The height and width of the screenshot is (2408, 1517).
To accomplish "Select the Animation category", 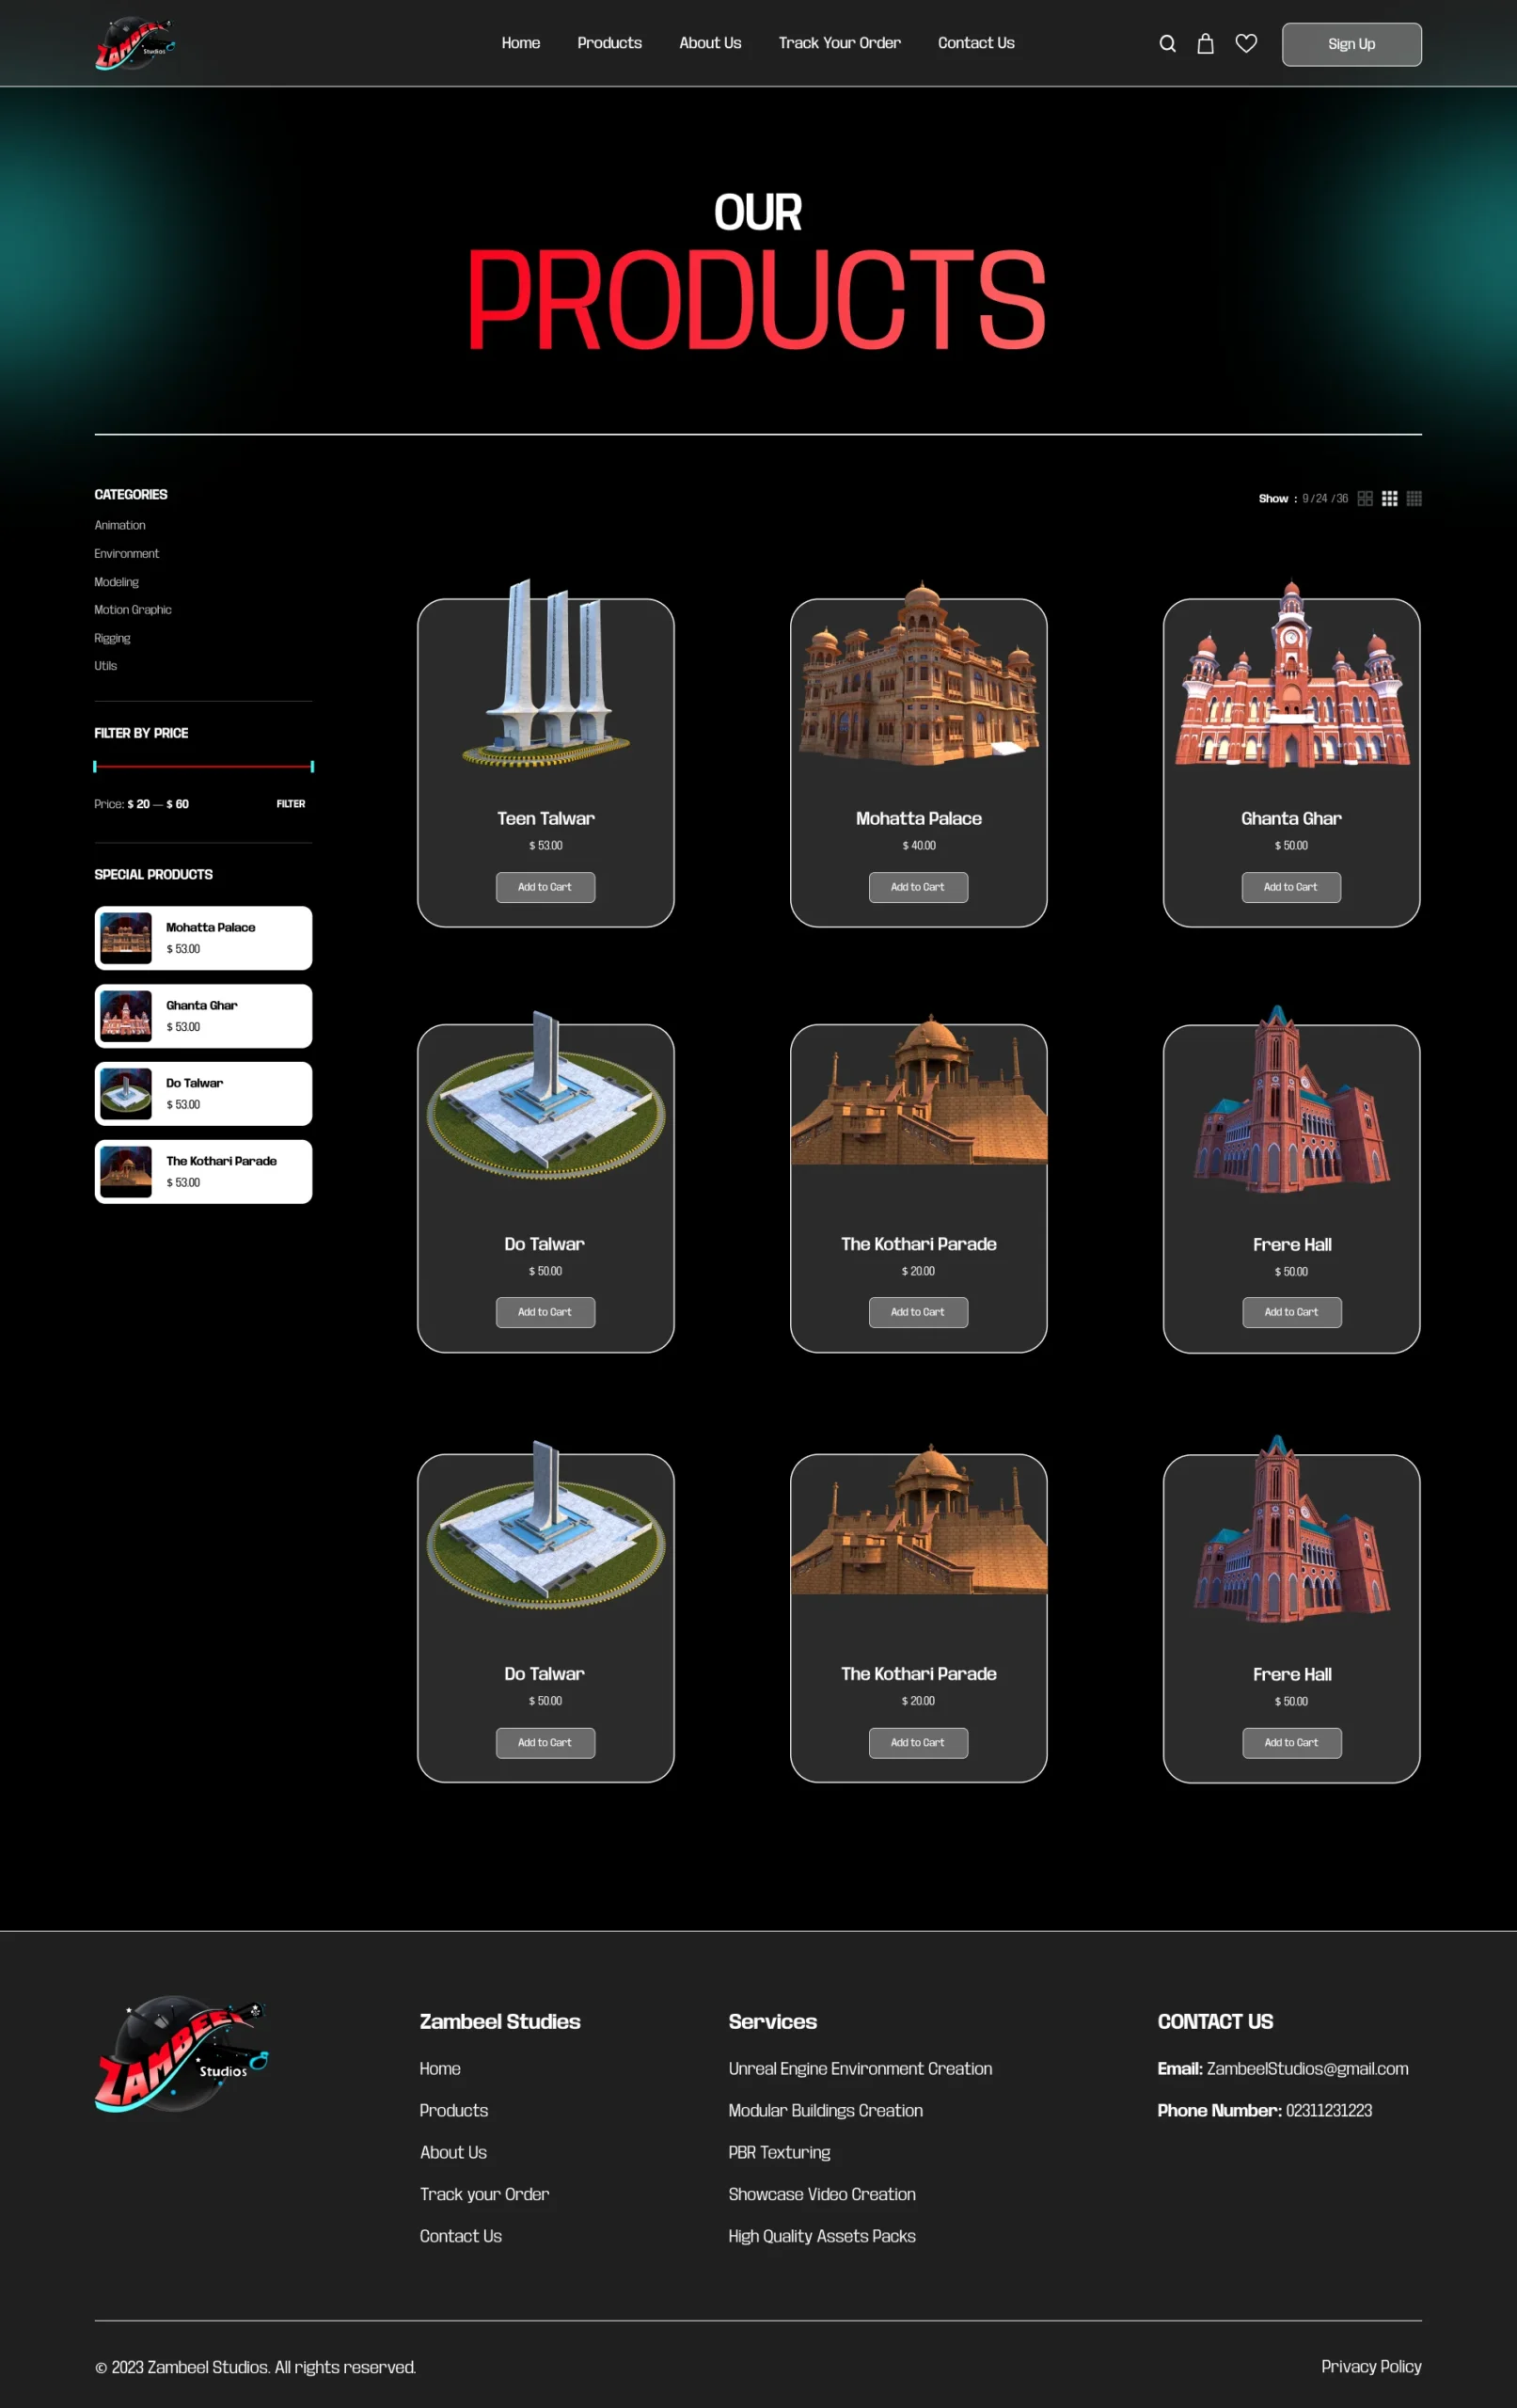I will [x=120, y=525].
